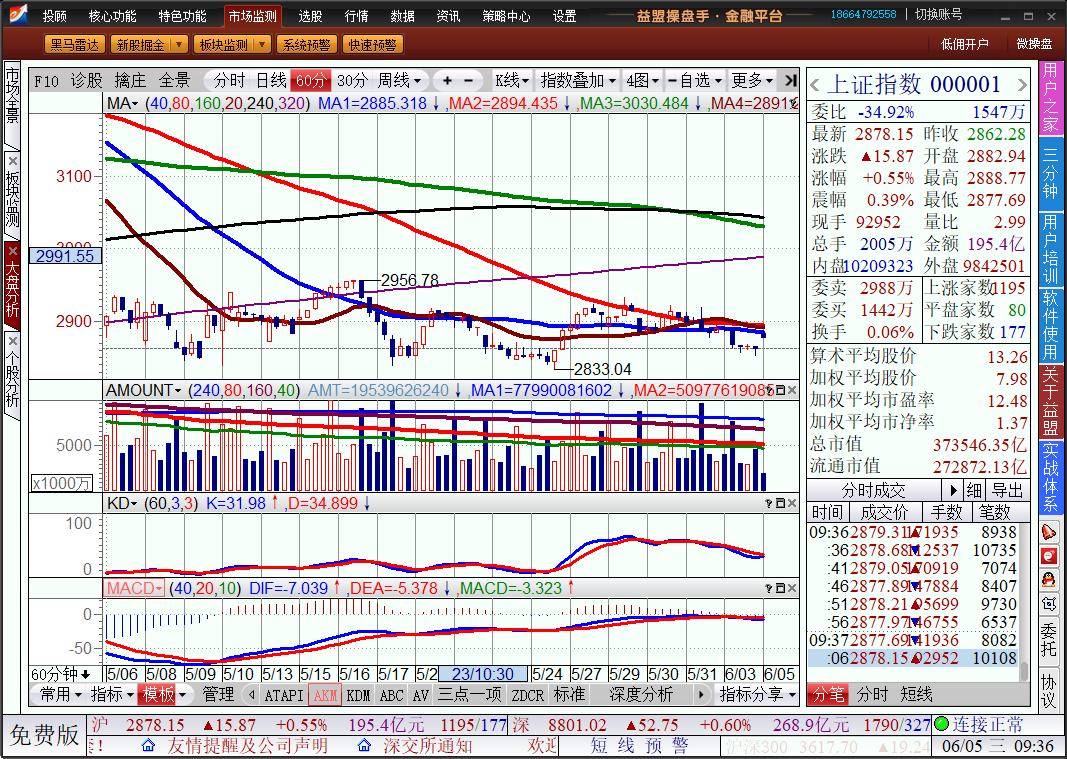The height and width of the screenshot is (759, 1067).
Task: Switch chart to 日线 period
Action: point(271,81)
